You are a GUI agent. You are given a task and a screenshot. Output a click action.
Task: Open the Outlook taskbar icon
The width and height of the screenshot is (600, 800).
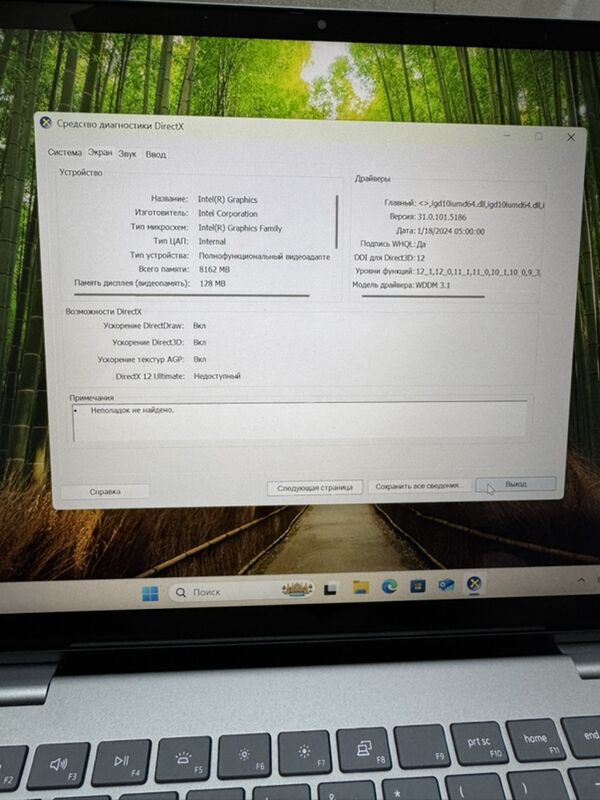pyautogui.click(x=446, y=585)
